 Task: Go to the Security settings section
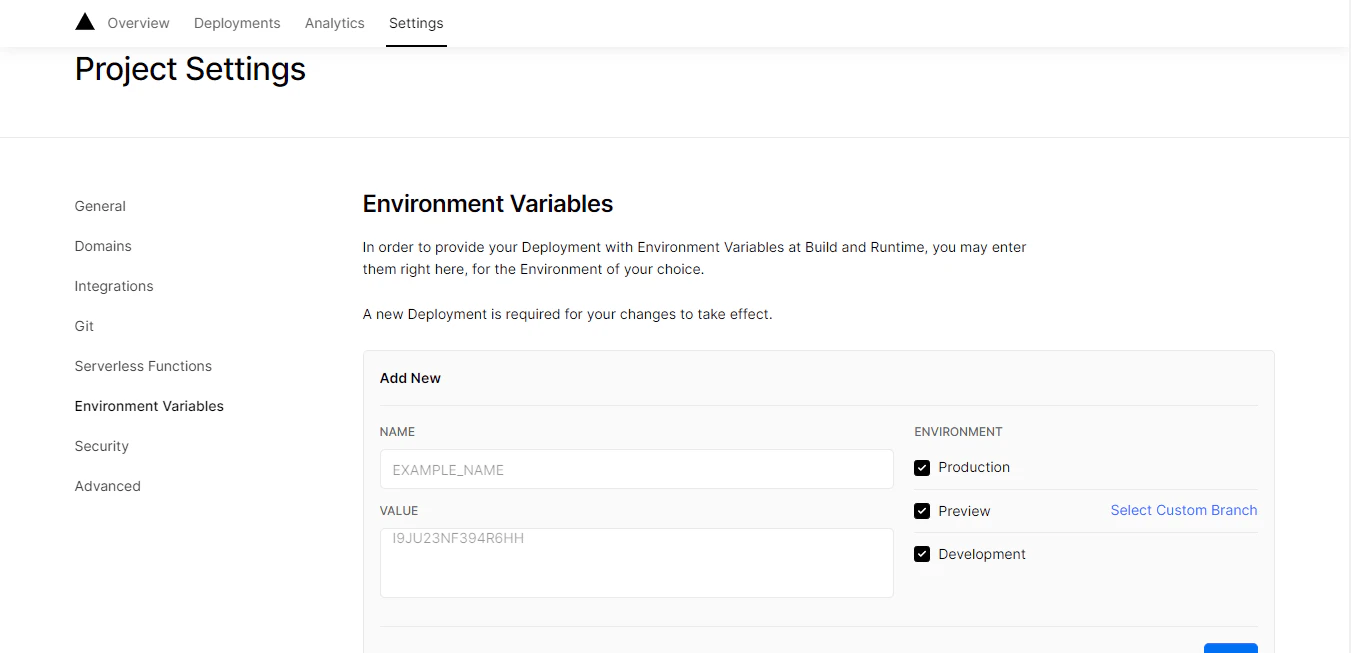(101, 446)
